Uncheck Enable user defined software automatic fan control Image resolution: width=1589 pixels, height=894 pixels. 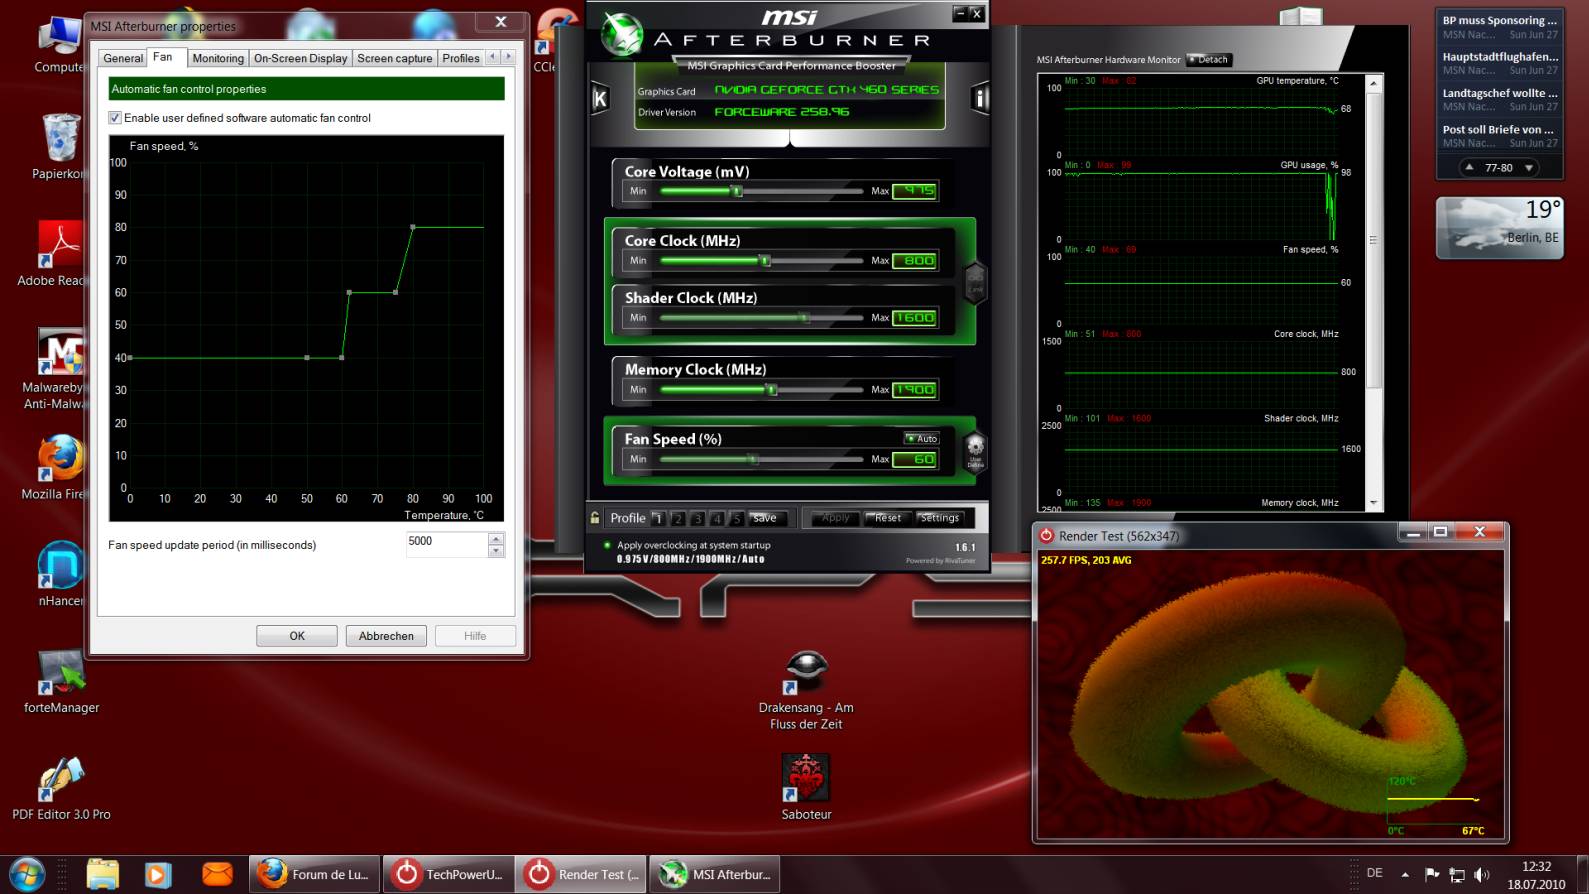(x=115, y=118)
